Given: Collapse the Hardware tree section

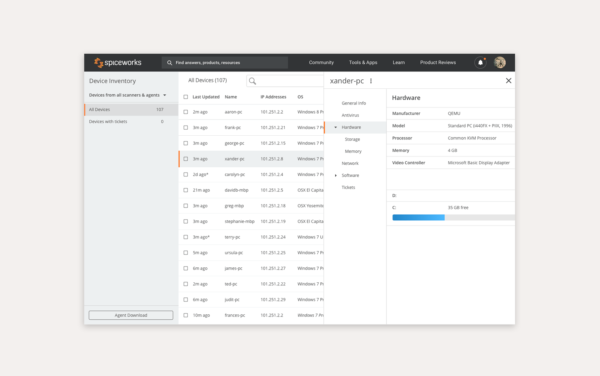Looking at the screenshot, I should pos(336,127).
